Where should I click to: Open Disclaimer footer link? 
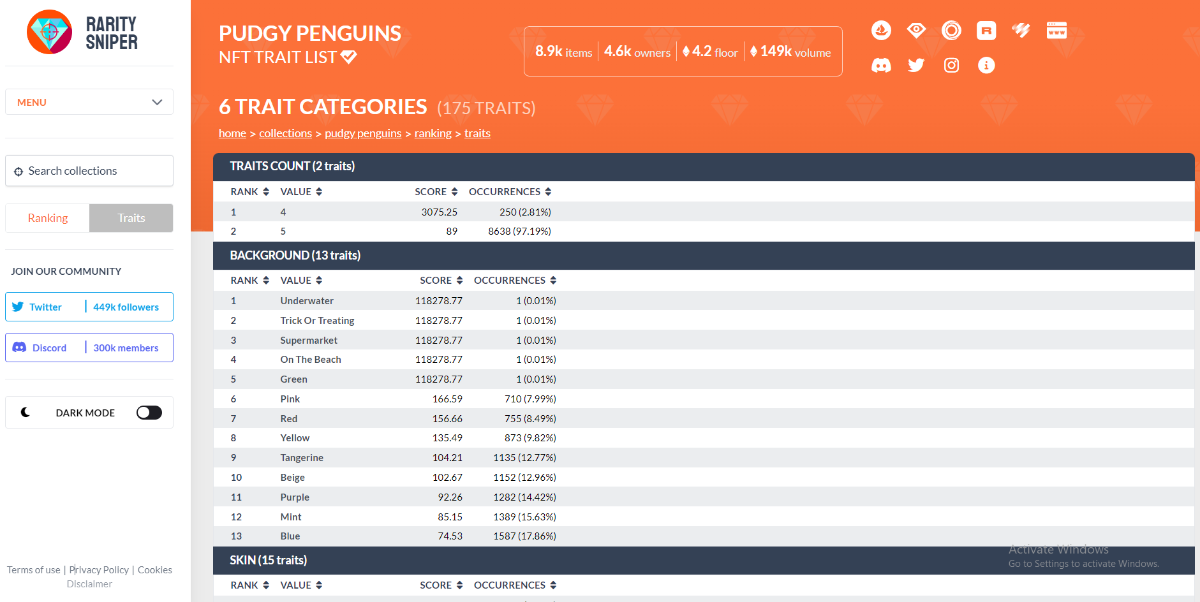[89, 584]
